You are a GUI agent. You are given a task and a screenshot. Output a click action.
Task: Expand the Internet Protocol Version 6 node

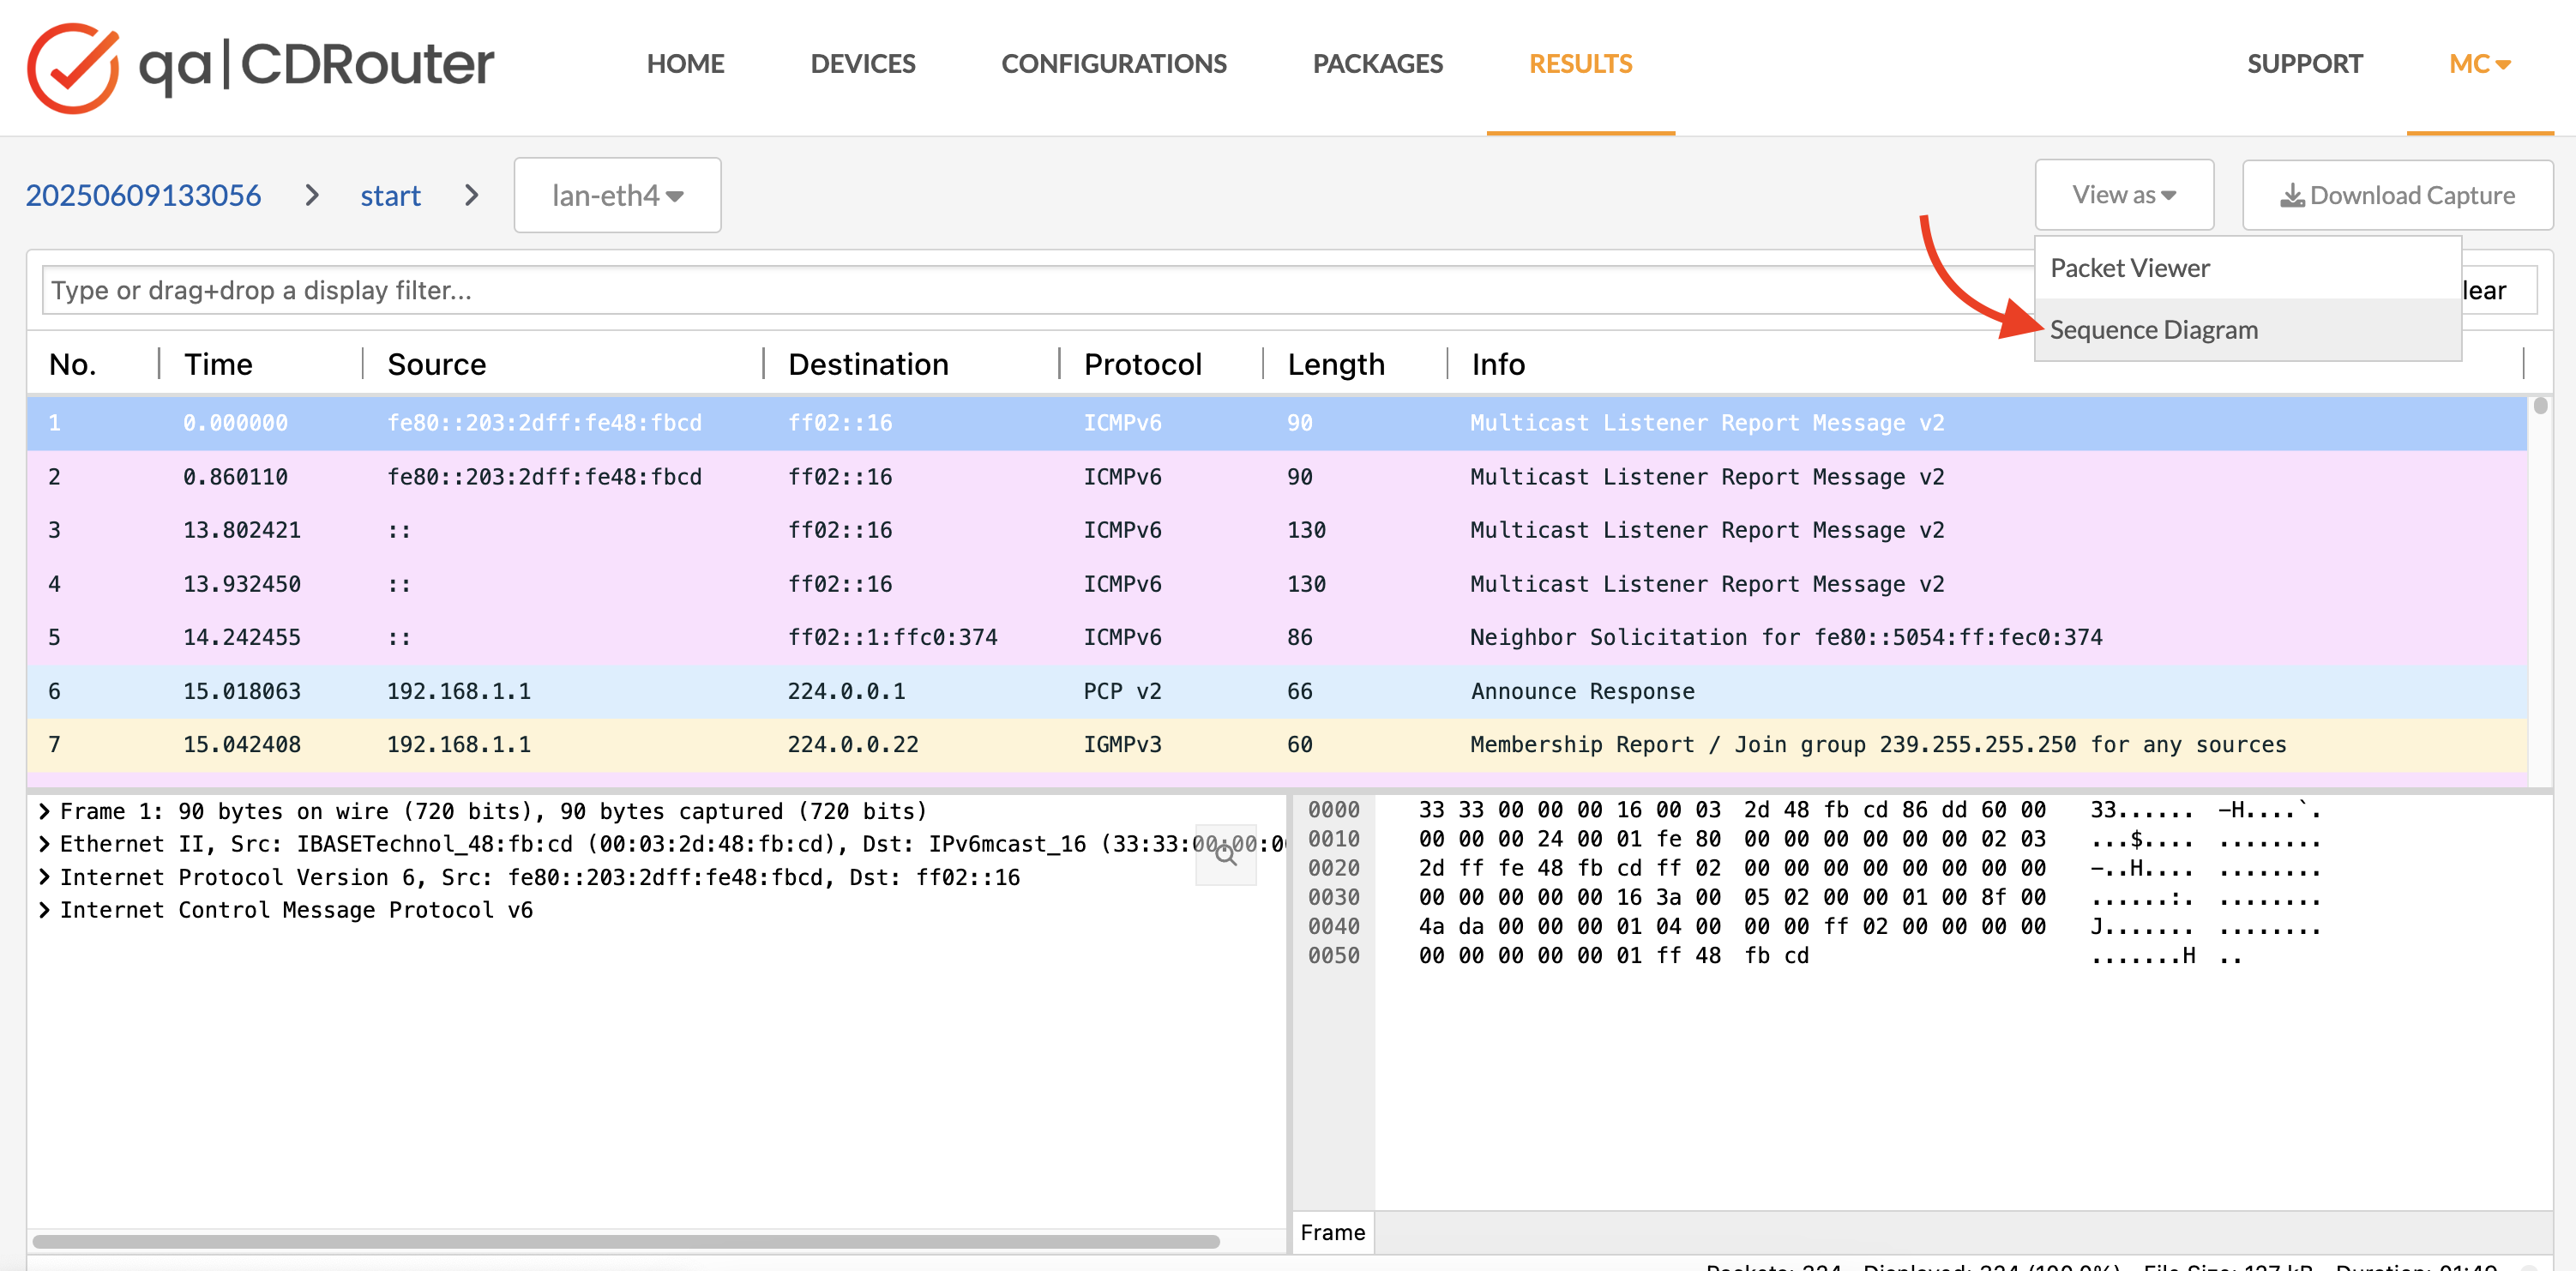pos(44,877)
